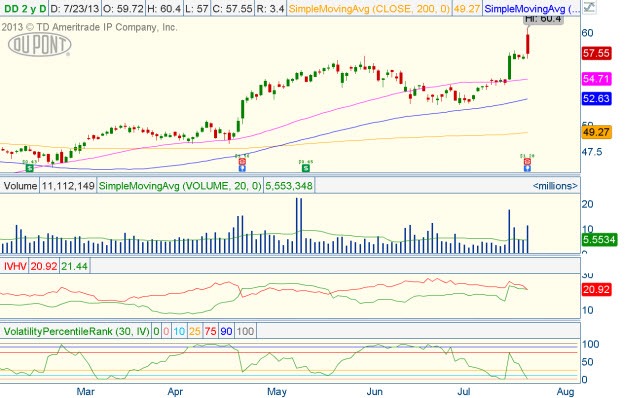
Task: Click the blue conference call icon in April
Action: pyautogui.click(x=242, y=169)
